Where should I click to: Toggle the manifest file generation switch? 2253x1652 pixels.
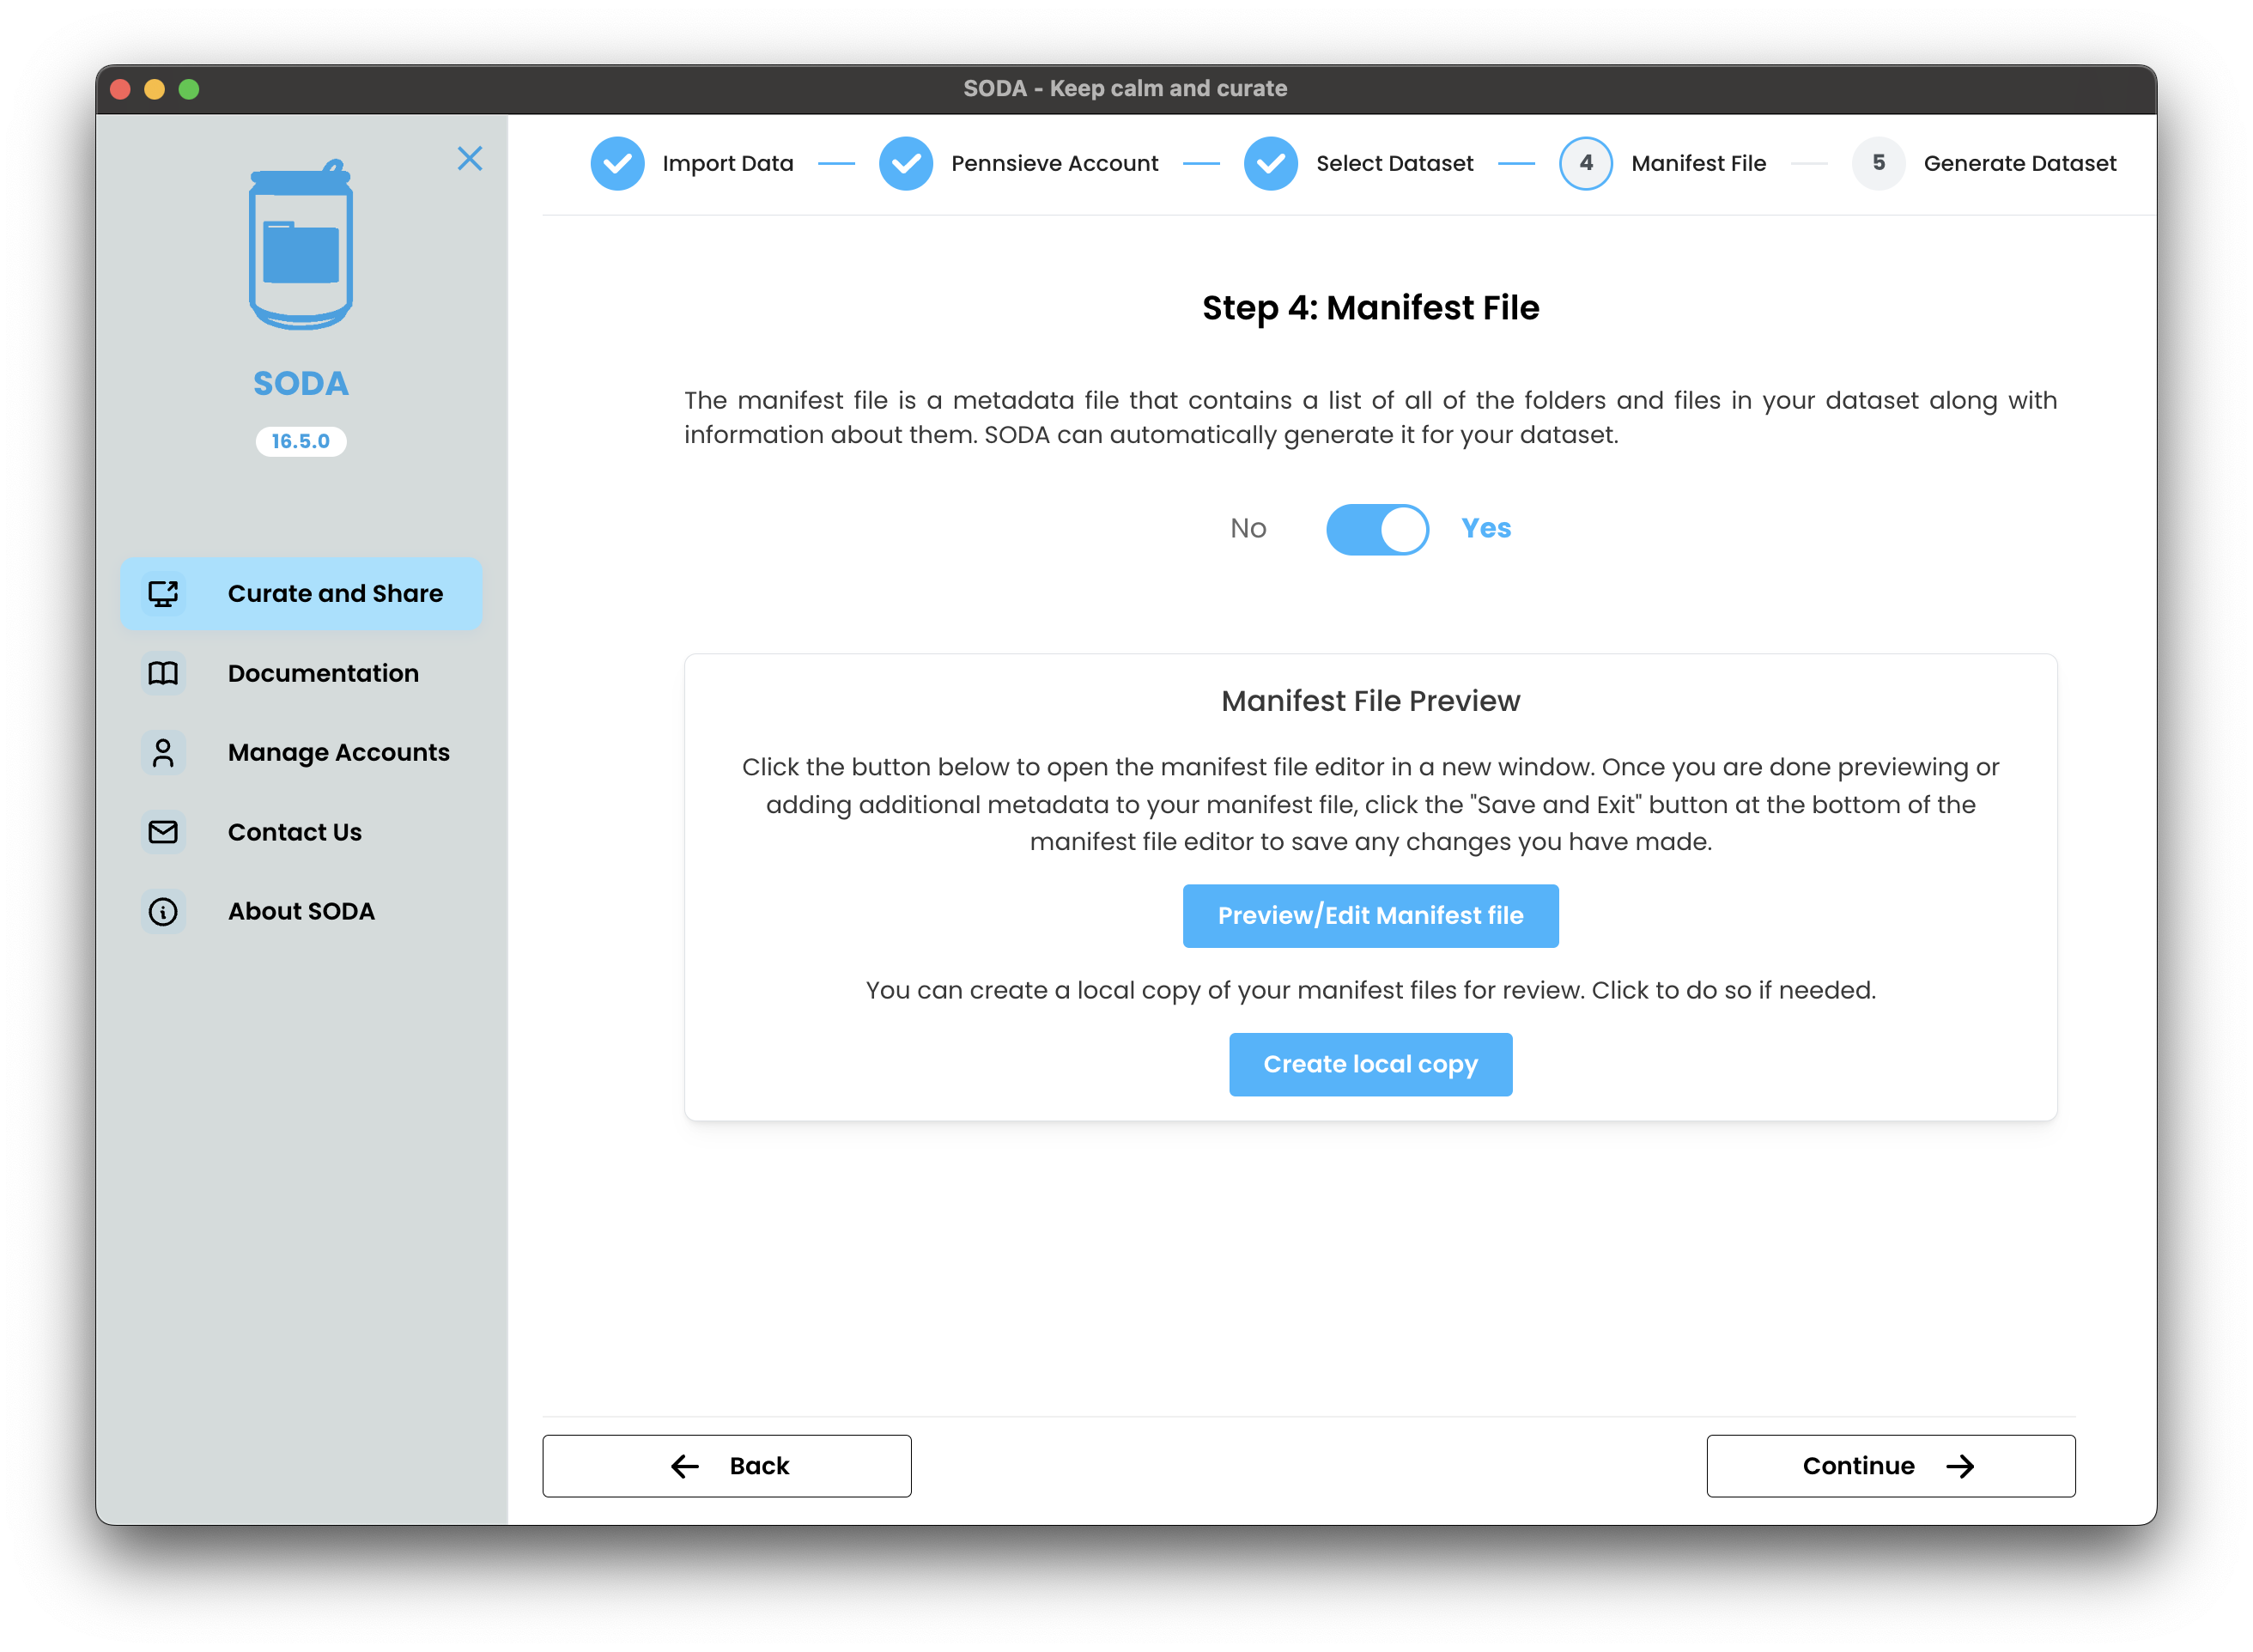coord(1377,529)
